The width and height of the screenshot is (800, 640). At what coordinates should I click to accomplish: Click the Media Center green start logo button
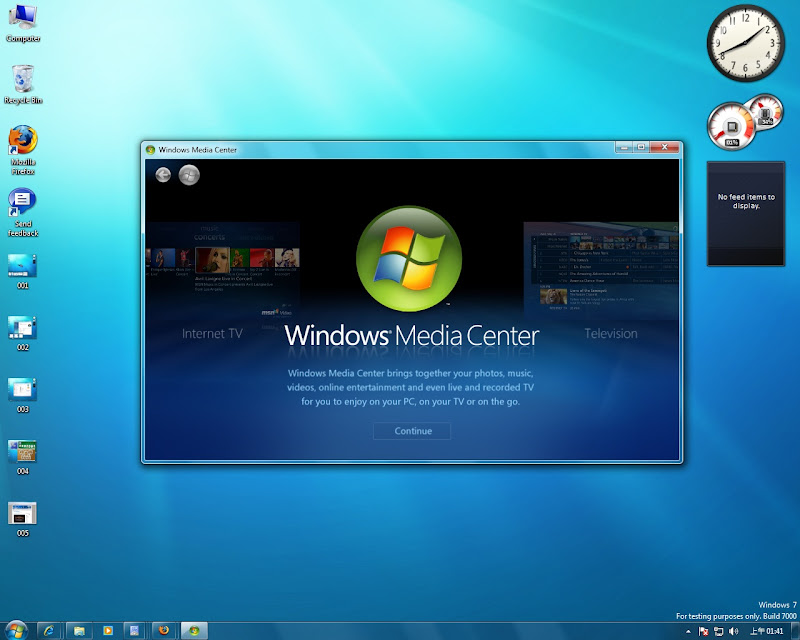click(189, 175)
